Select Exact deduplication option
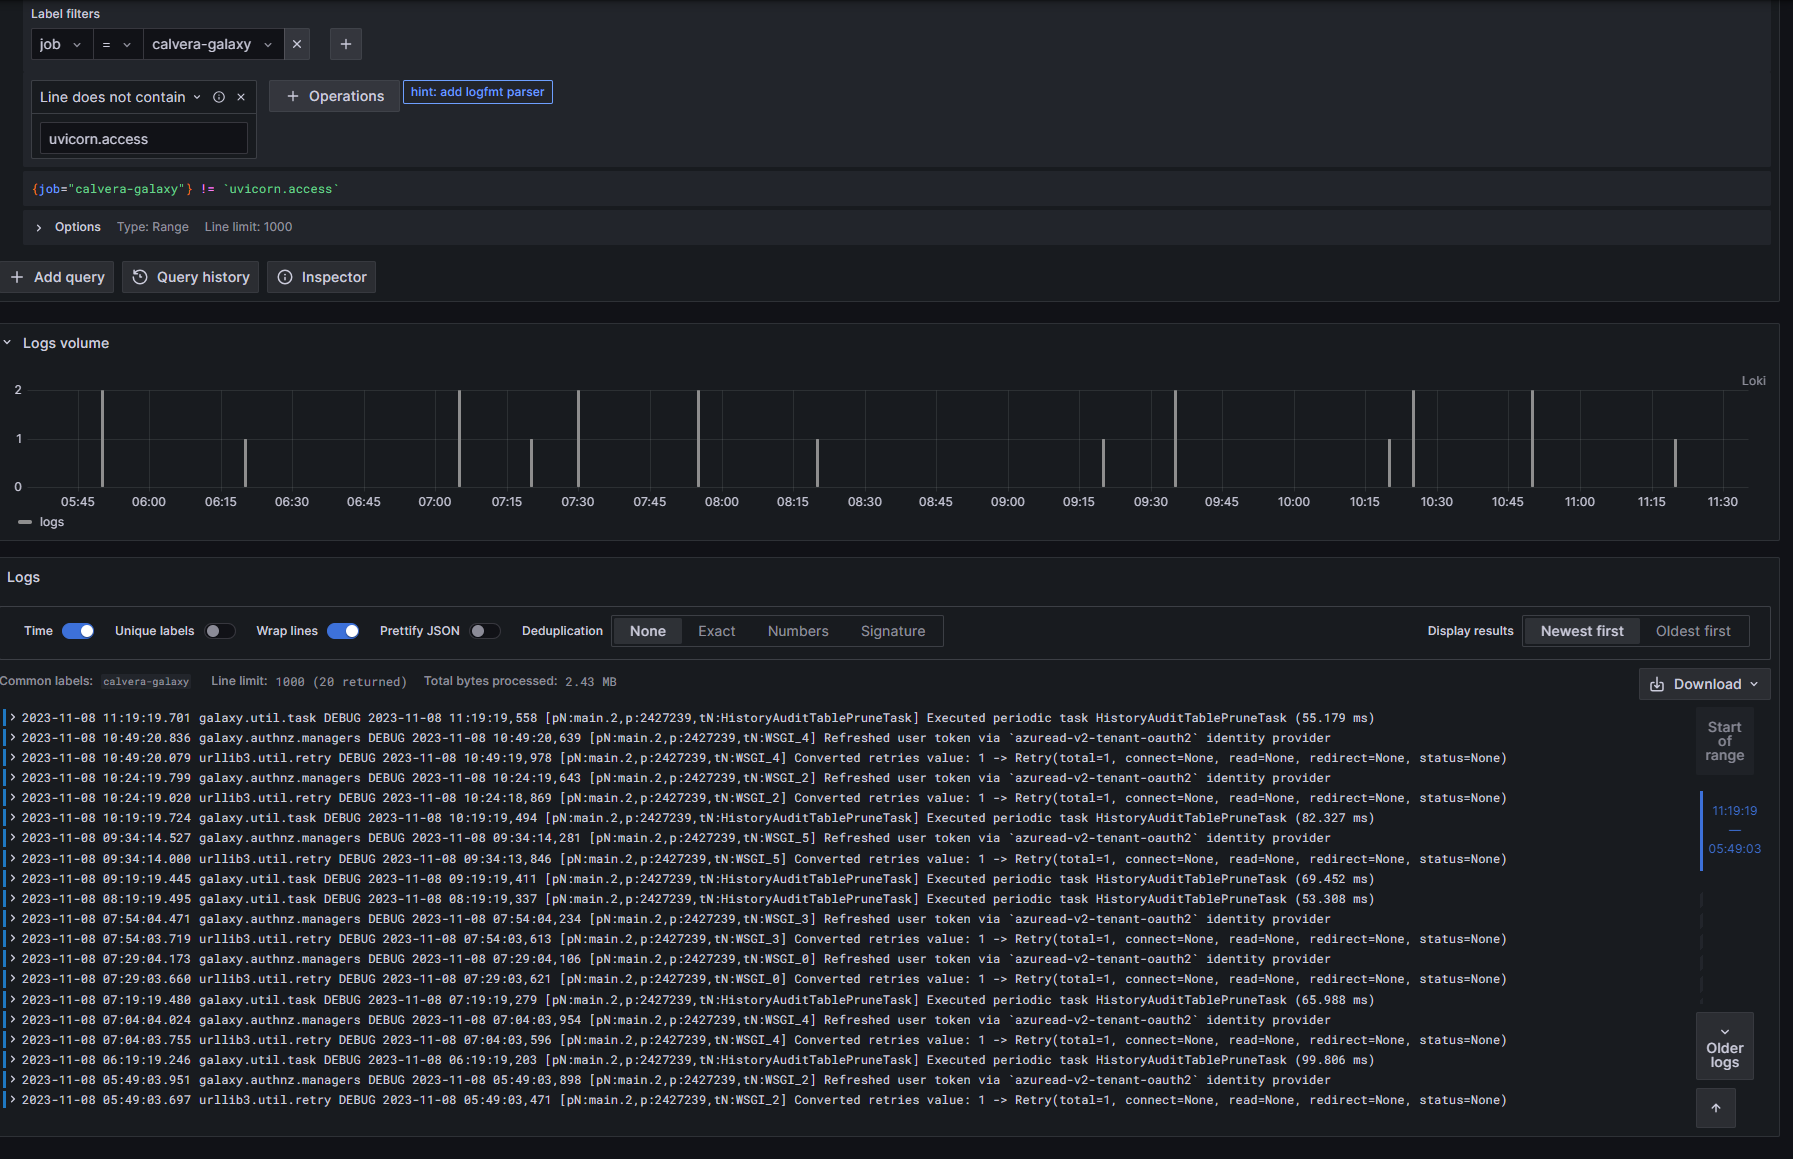1793x1159 pixels. 716,631
